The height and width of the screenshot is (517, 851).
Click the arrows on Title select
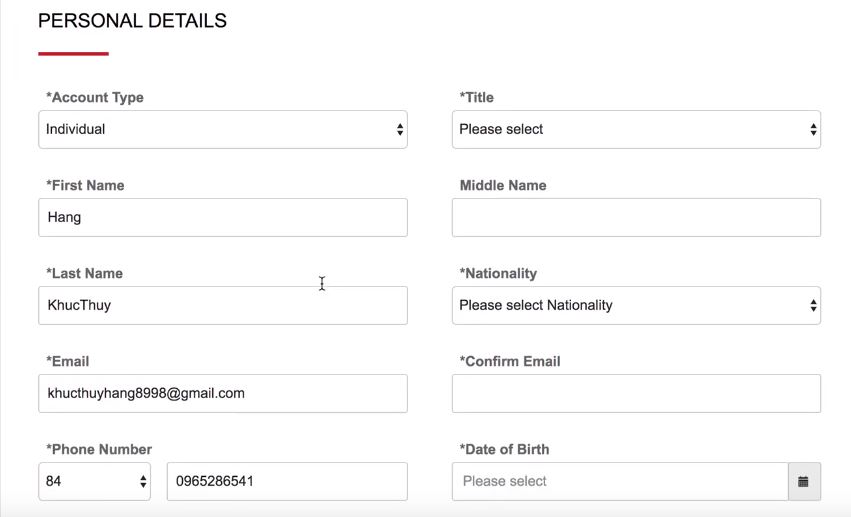(x=813, y=130)
